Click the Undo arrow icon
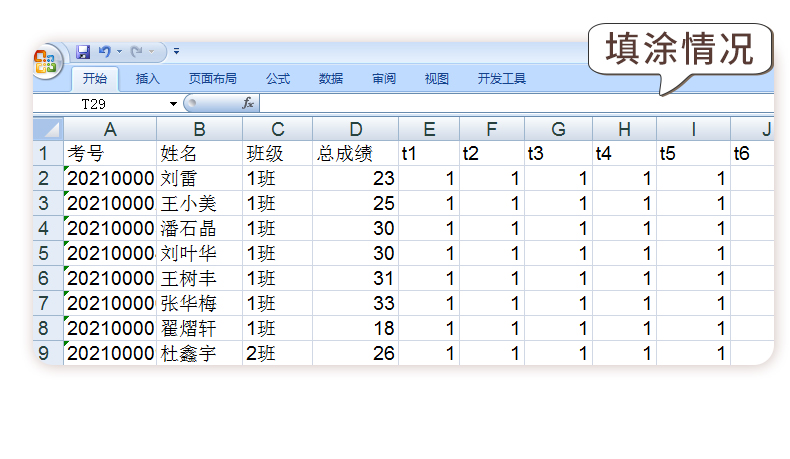Image resolution: width=790 pixels, height=459 pixels. [x=104, y=51]
